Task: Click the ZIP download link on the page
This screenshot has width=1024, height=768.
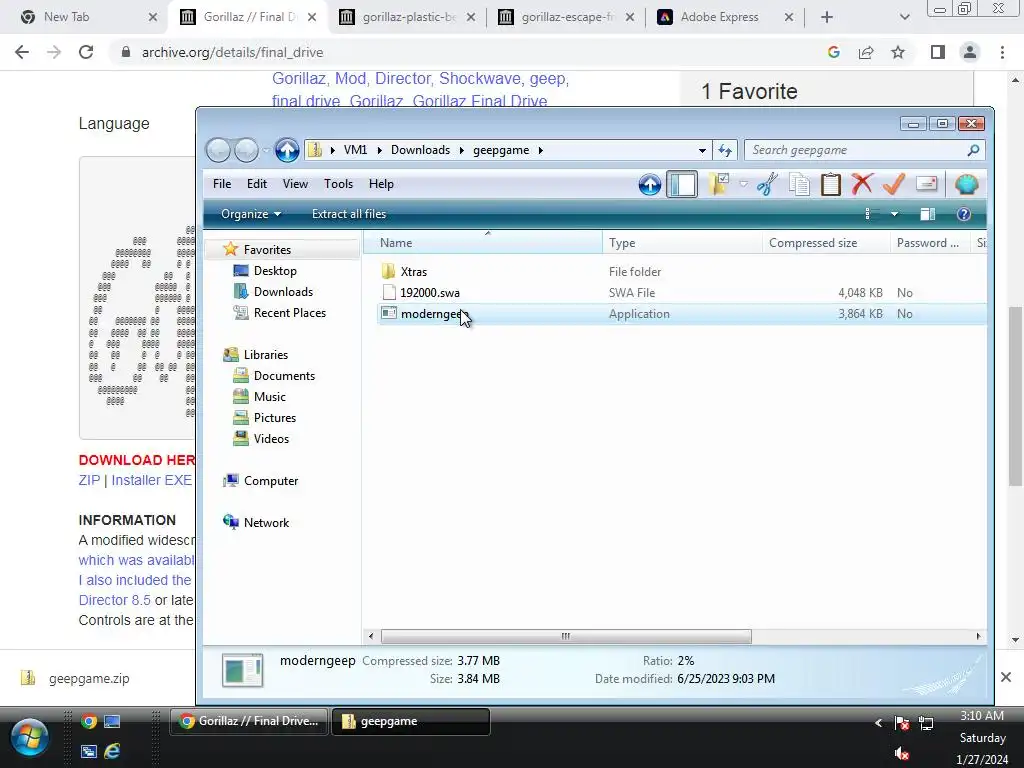Action: tap(89, 481)
